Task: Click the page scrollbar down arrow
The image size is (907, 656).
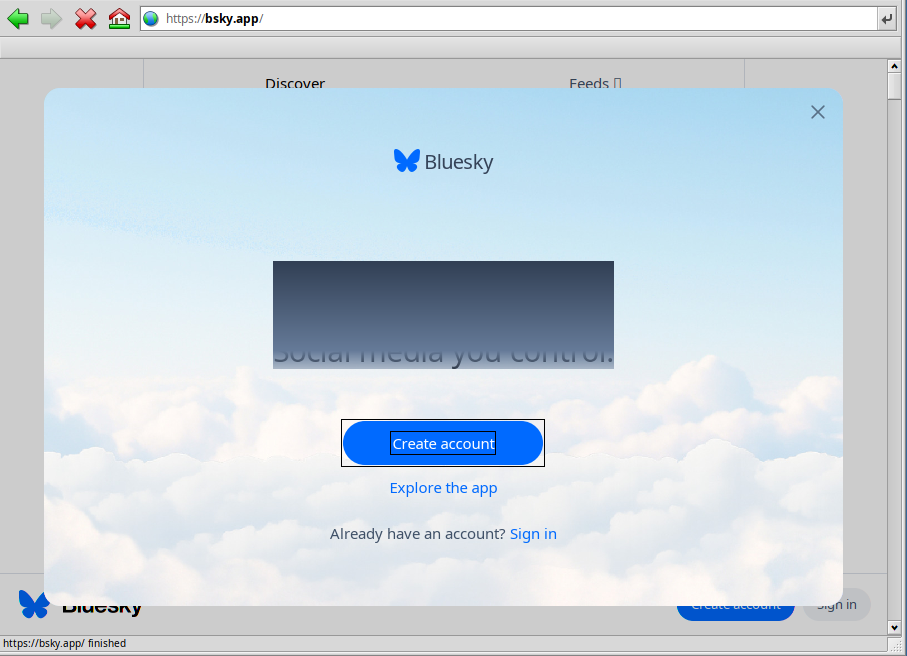Action: 895,627
